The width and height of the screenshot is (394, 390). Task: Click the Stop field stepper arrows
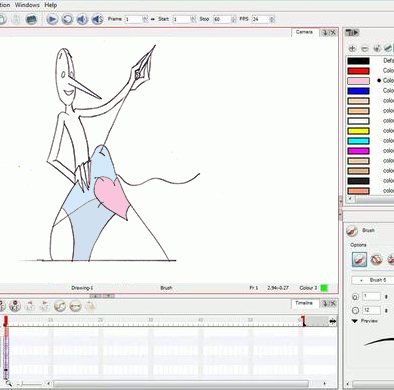tap(234, 19)
